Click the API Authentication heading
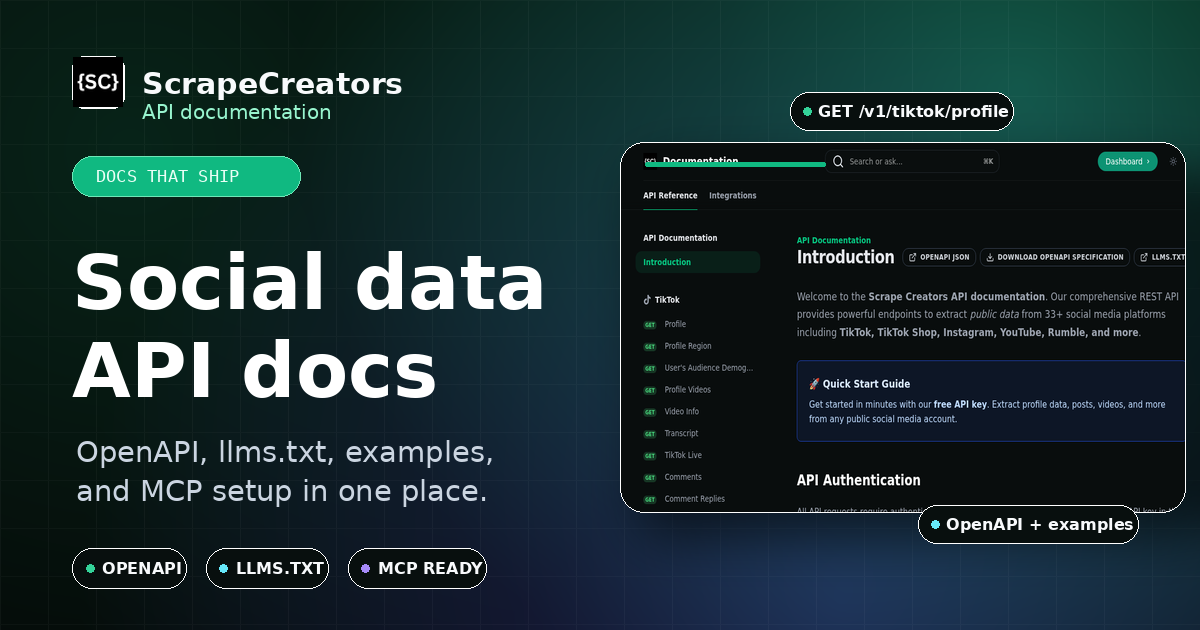Viewport: 1200px width, 630px height. (x=859, y=480)
